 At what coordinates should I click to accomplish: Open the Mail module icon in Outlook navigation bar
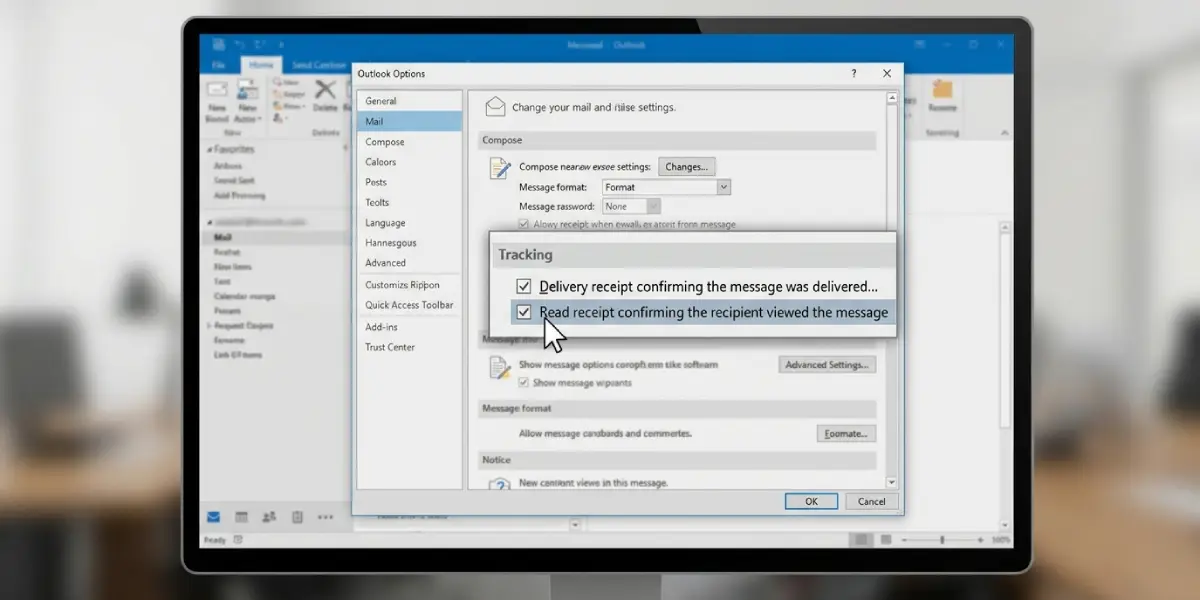(x=213, y=517)
